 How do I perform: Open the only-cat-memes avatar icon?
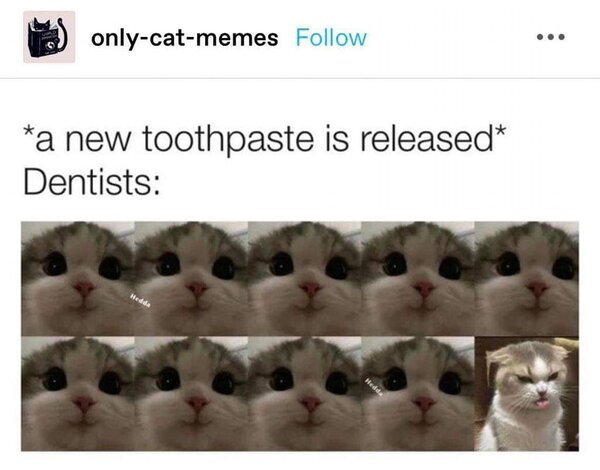[49, 37]
